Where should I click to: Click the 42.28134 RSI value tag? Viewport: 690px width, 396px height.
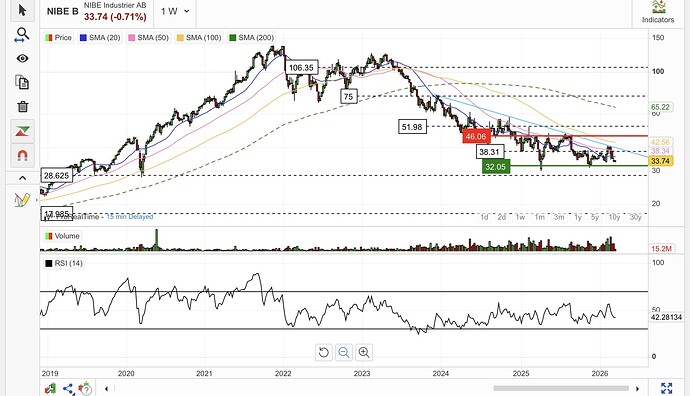(x=667, y=317)
